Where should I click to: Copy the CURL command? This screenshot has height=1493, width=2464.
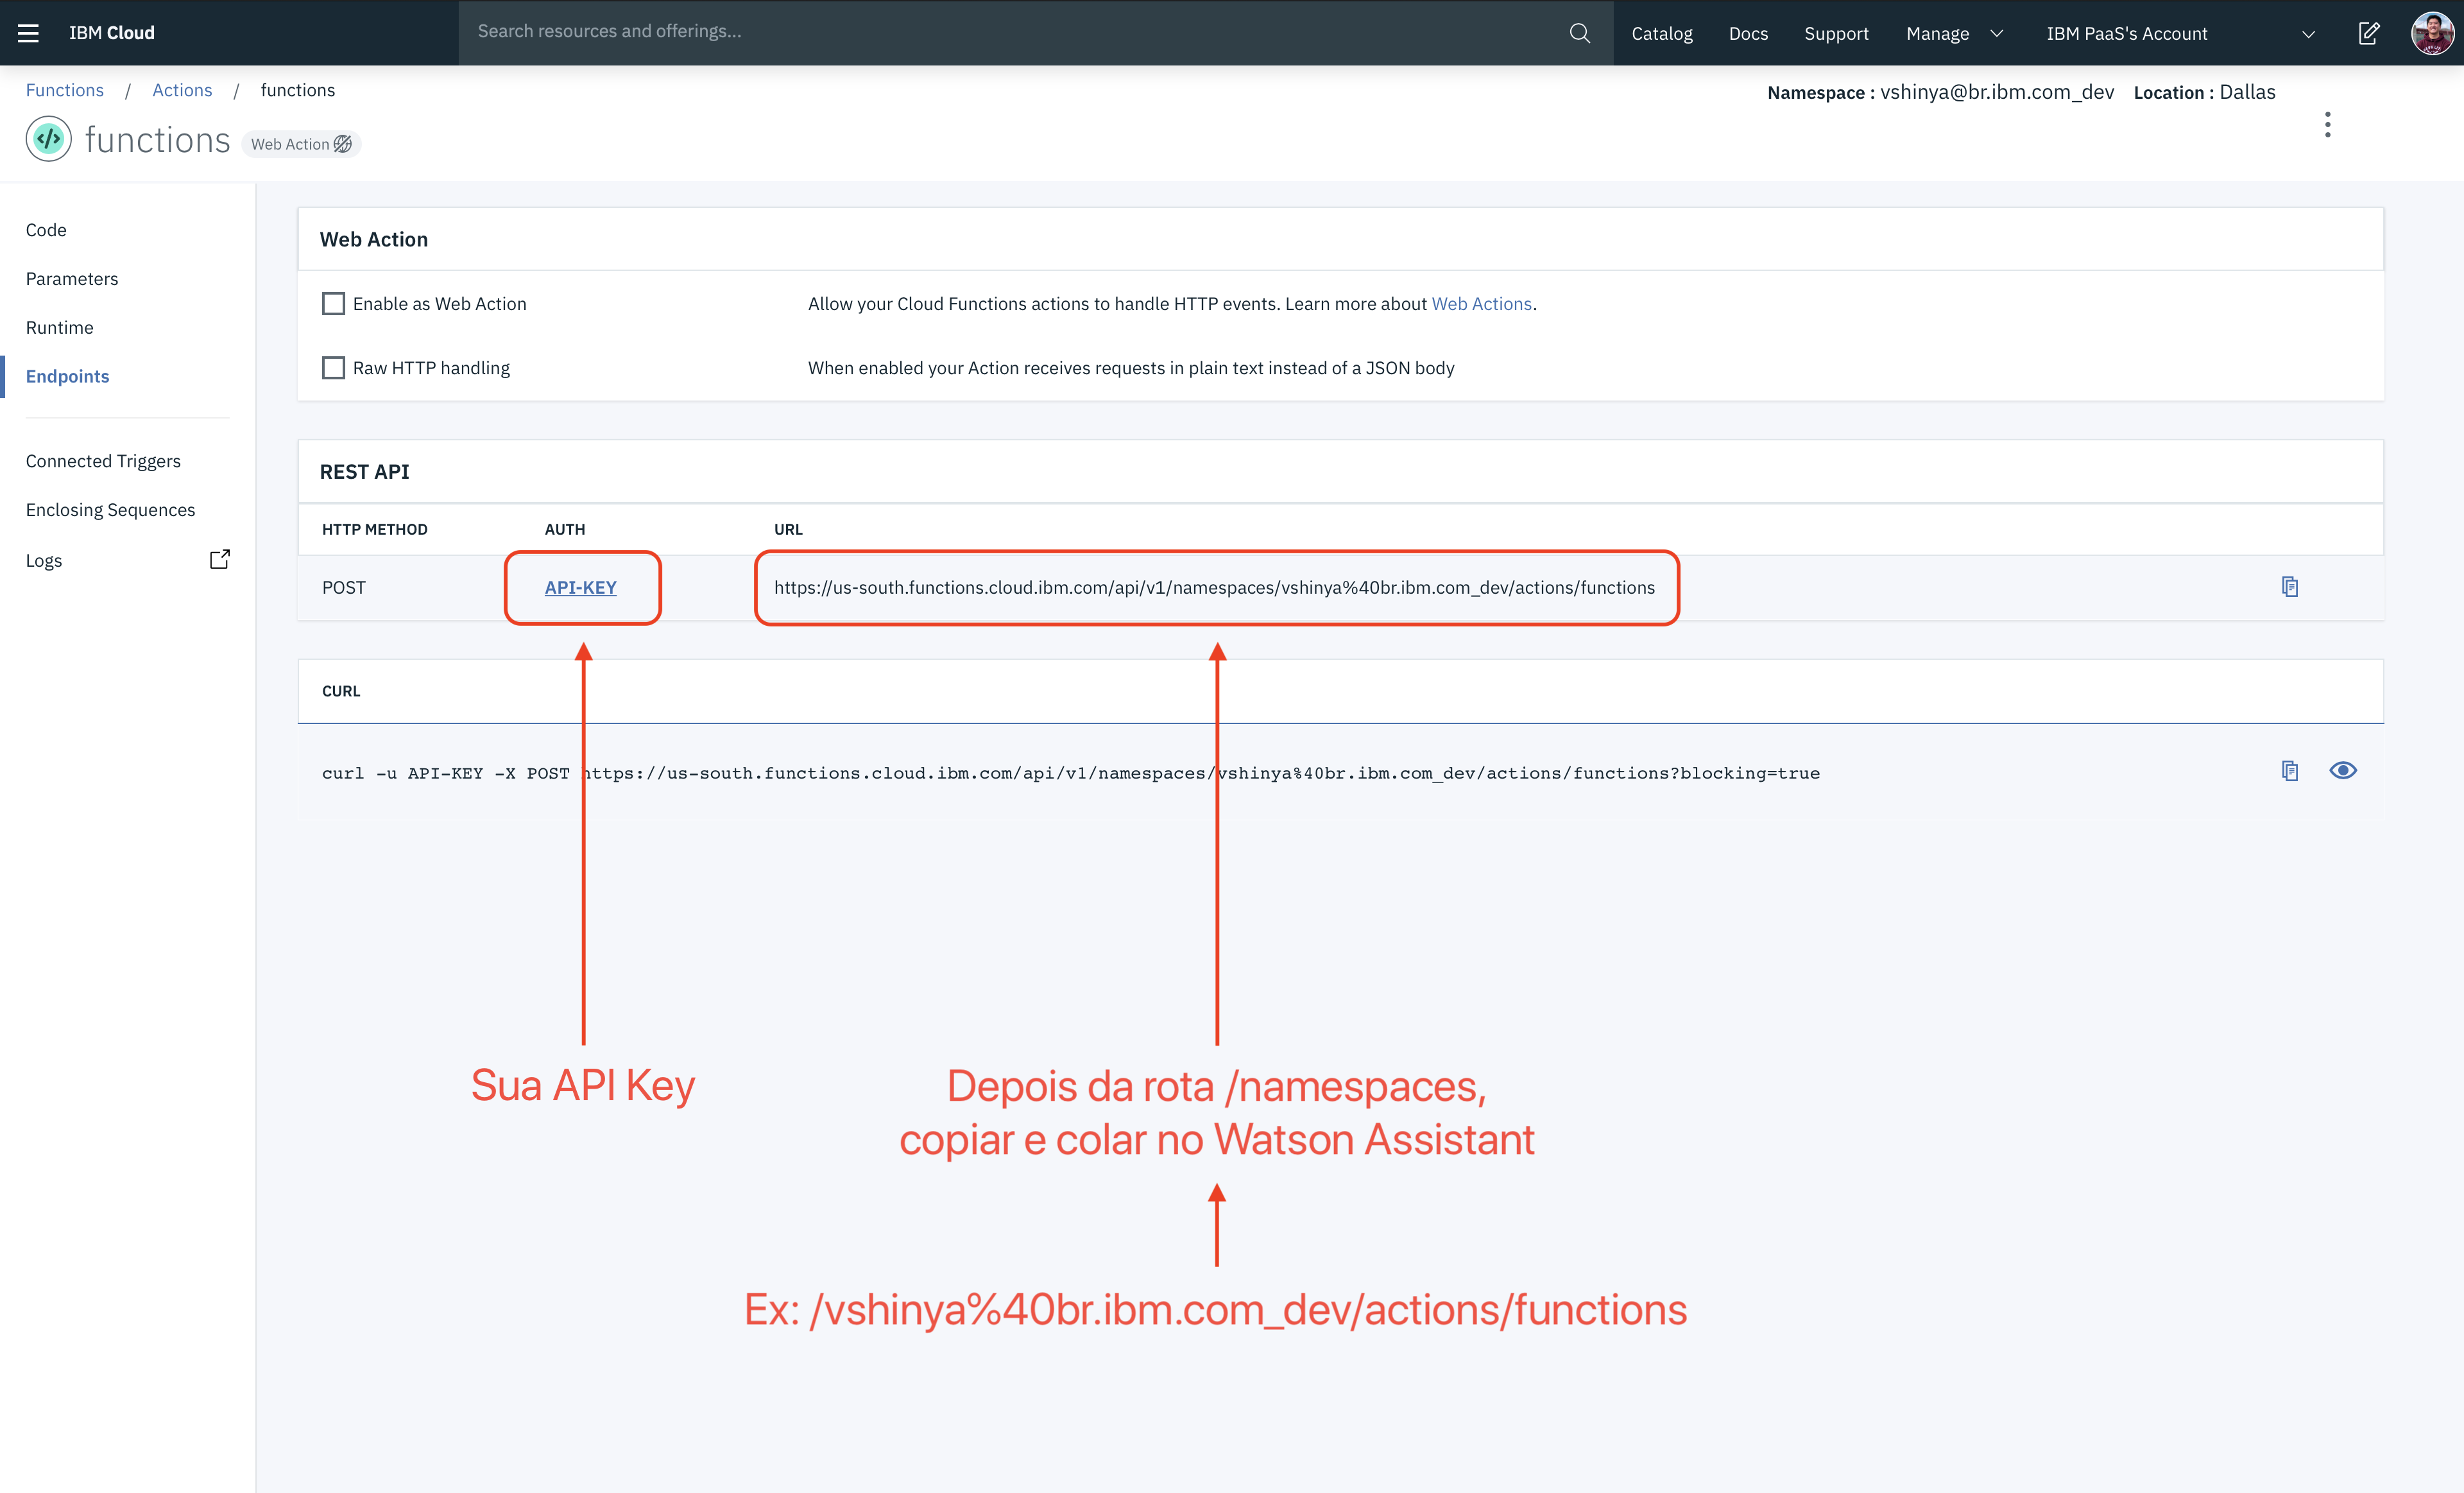coord(2290,771)
